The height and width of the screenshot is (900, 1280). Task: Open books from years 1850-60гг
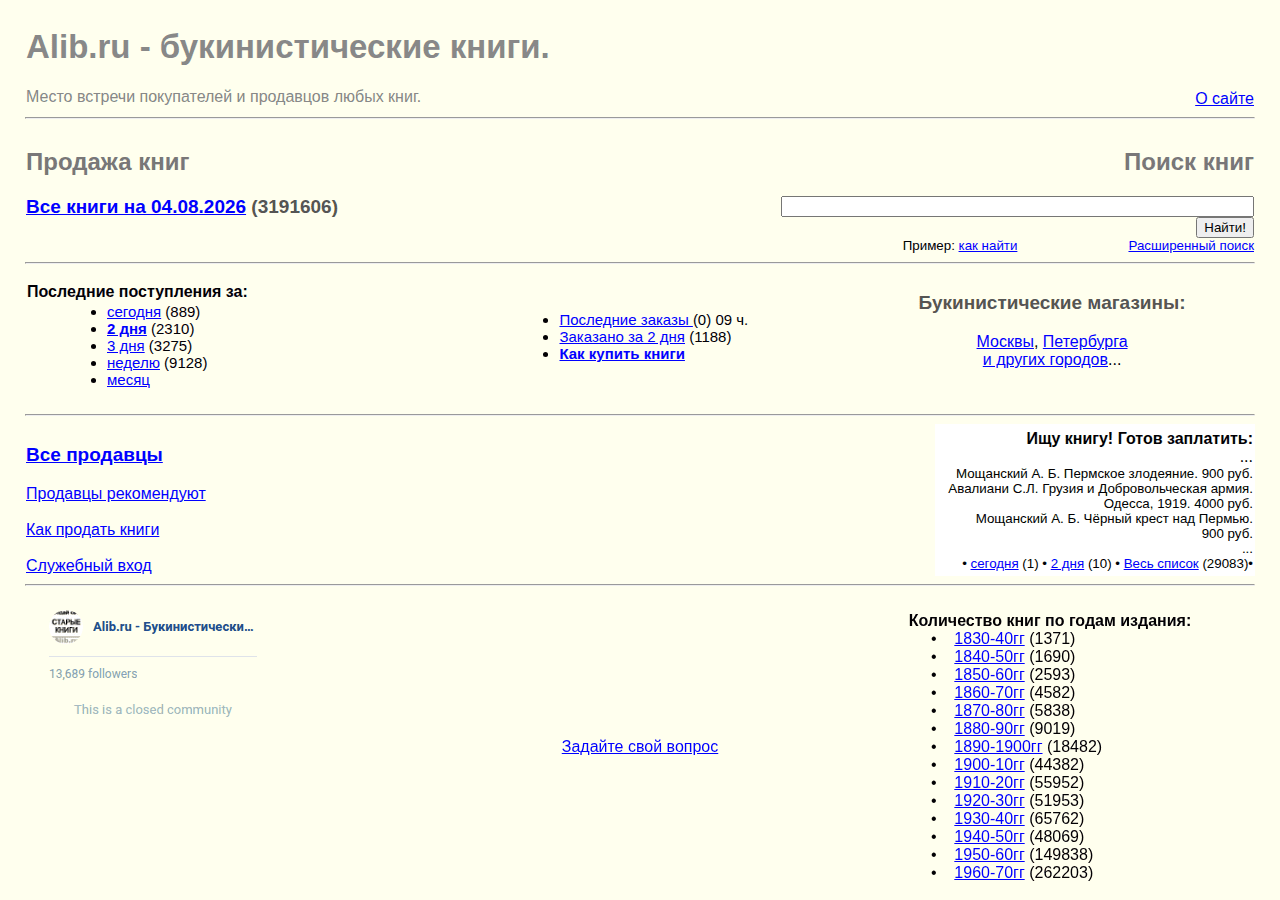pos(989,675)
